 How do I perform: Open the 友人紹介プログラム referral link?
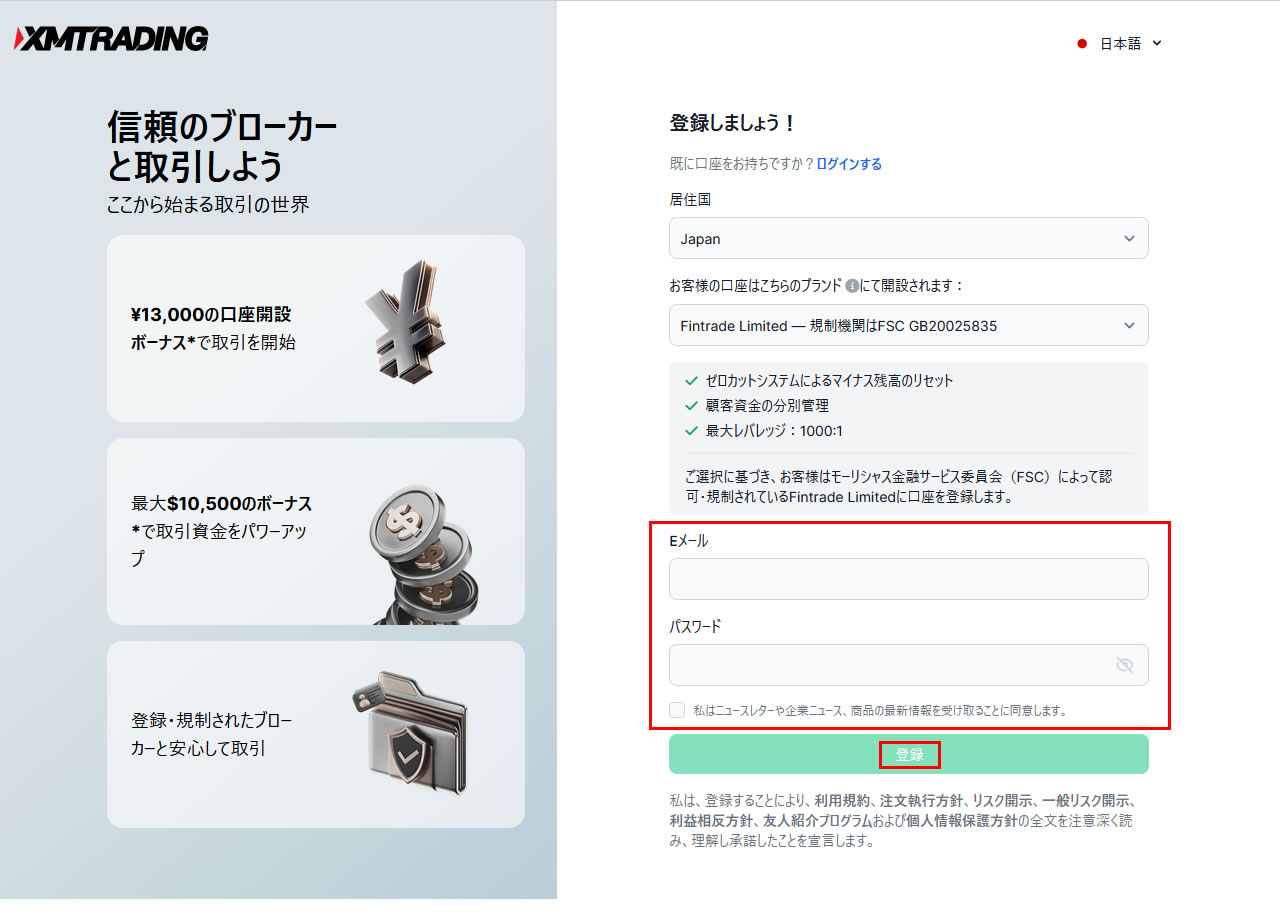817,821
